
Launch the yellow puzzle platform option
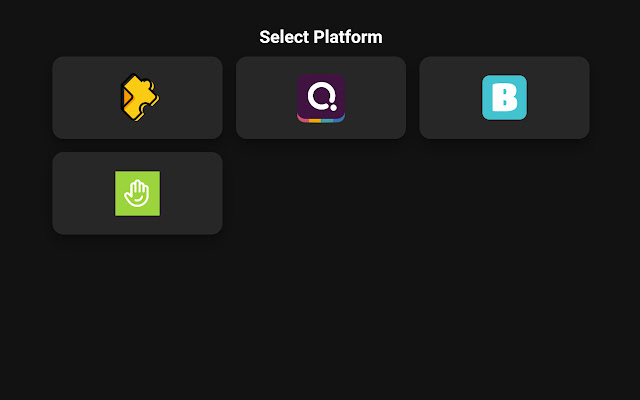tap(138, 97)
